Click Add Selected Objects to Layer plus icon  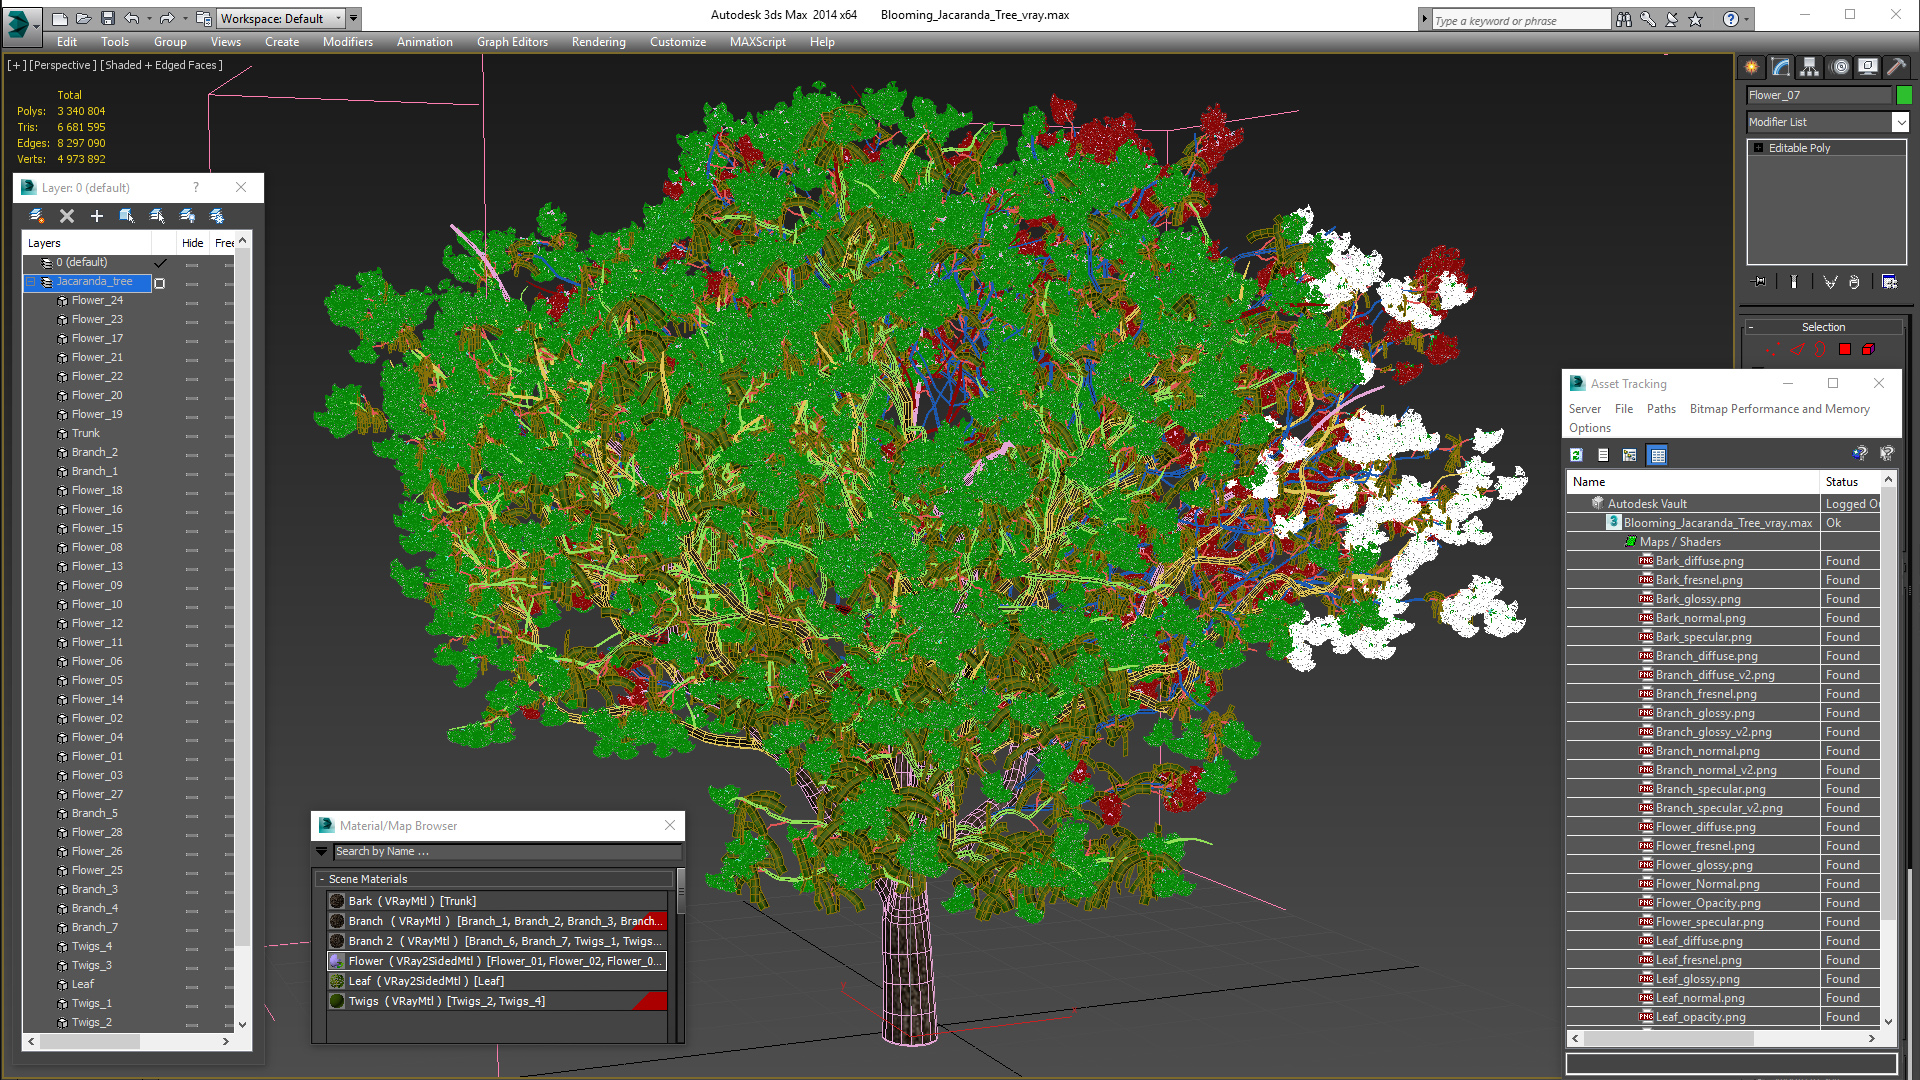point(97,216)
